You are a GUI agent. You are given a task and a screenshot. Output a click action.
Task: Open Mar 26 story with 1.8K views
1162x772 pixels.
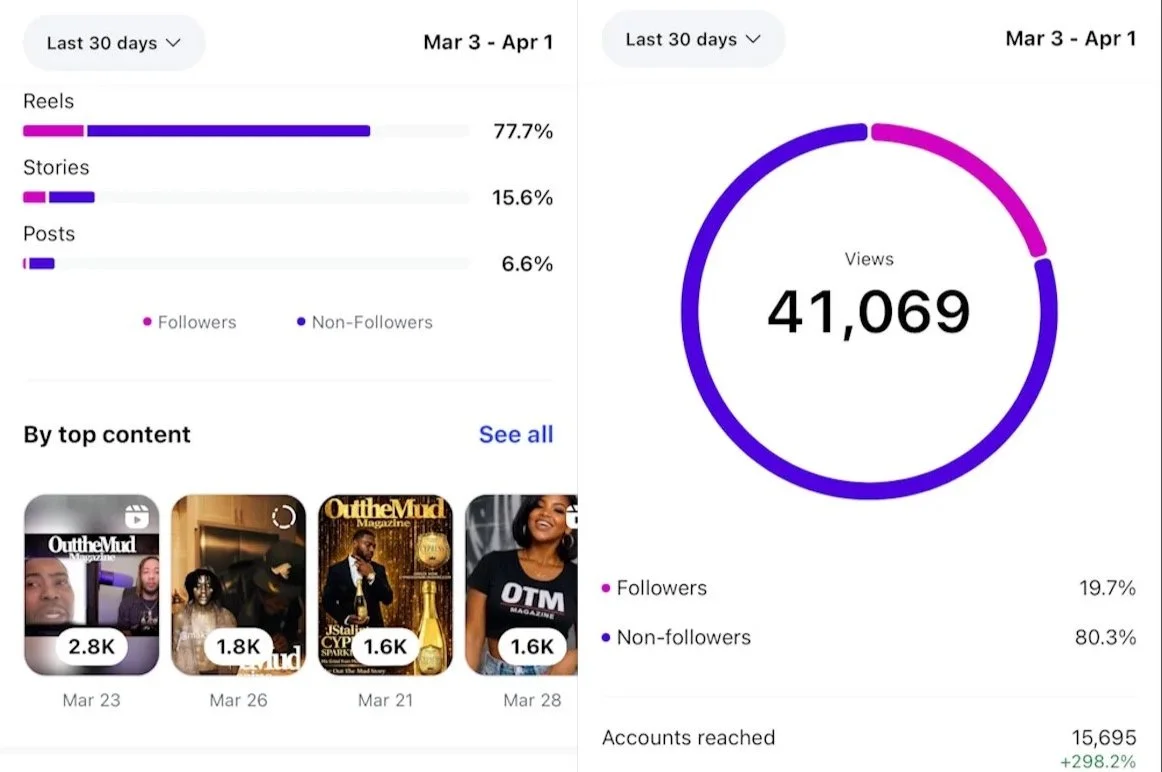coord(238,585)
